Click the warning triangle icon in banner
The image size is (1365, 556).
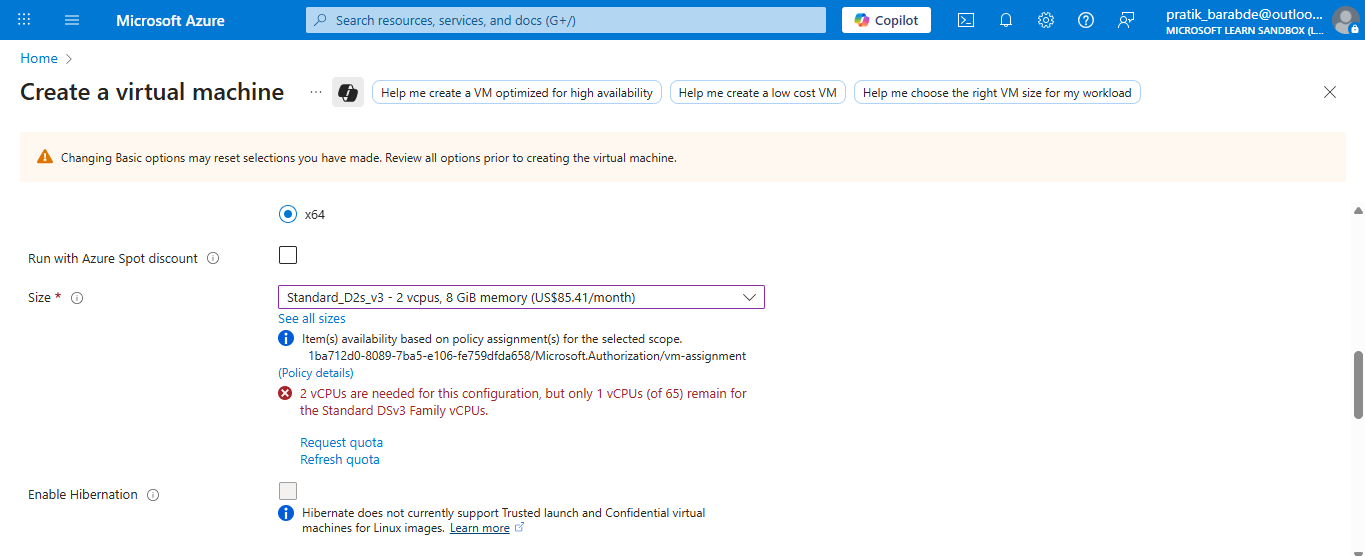pos(45,157)
